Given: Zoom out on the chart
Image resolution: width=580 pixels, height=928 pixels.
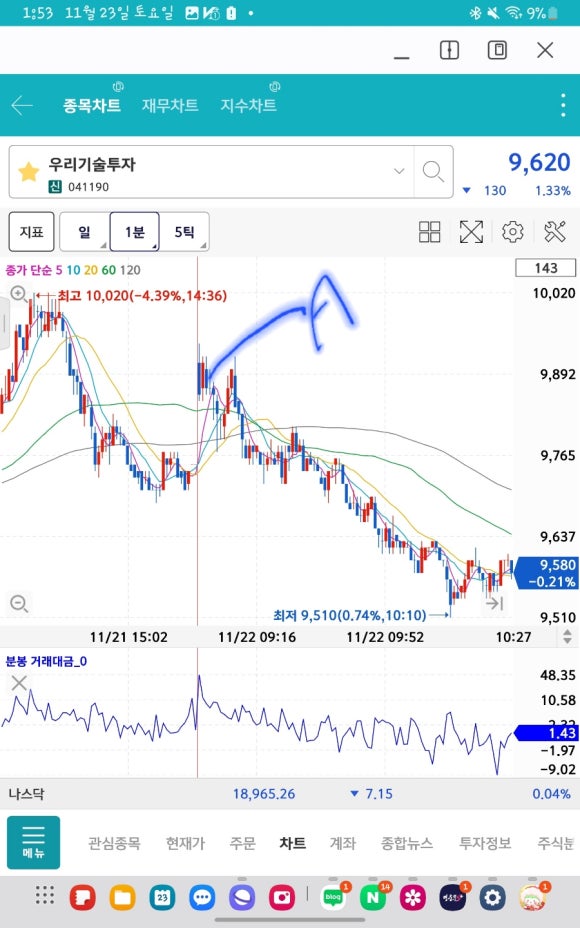Looking at the screenshot, I should coord(19,603).
